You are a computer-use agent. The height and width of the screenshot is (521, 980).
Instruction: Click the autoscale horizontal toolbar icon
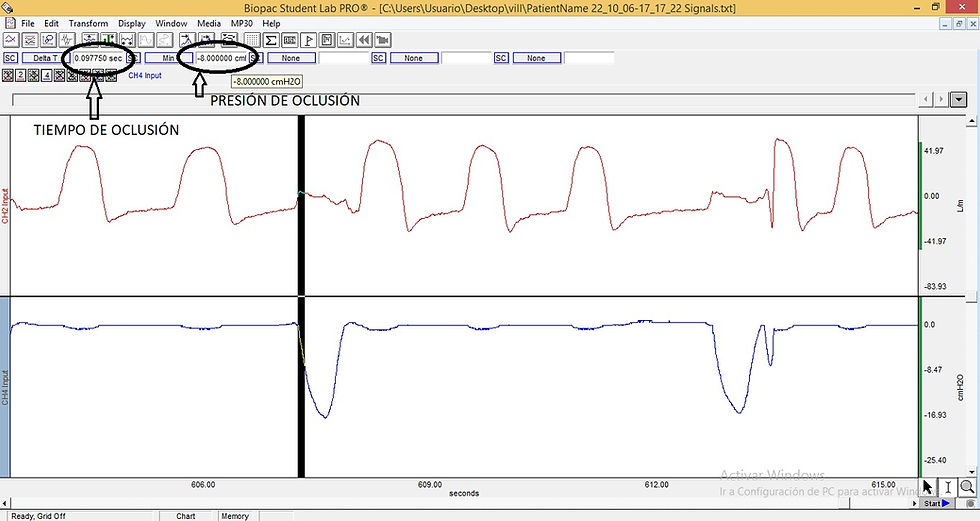(128, 40)
